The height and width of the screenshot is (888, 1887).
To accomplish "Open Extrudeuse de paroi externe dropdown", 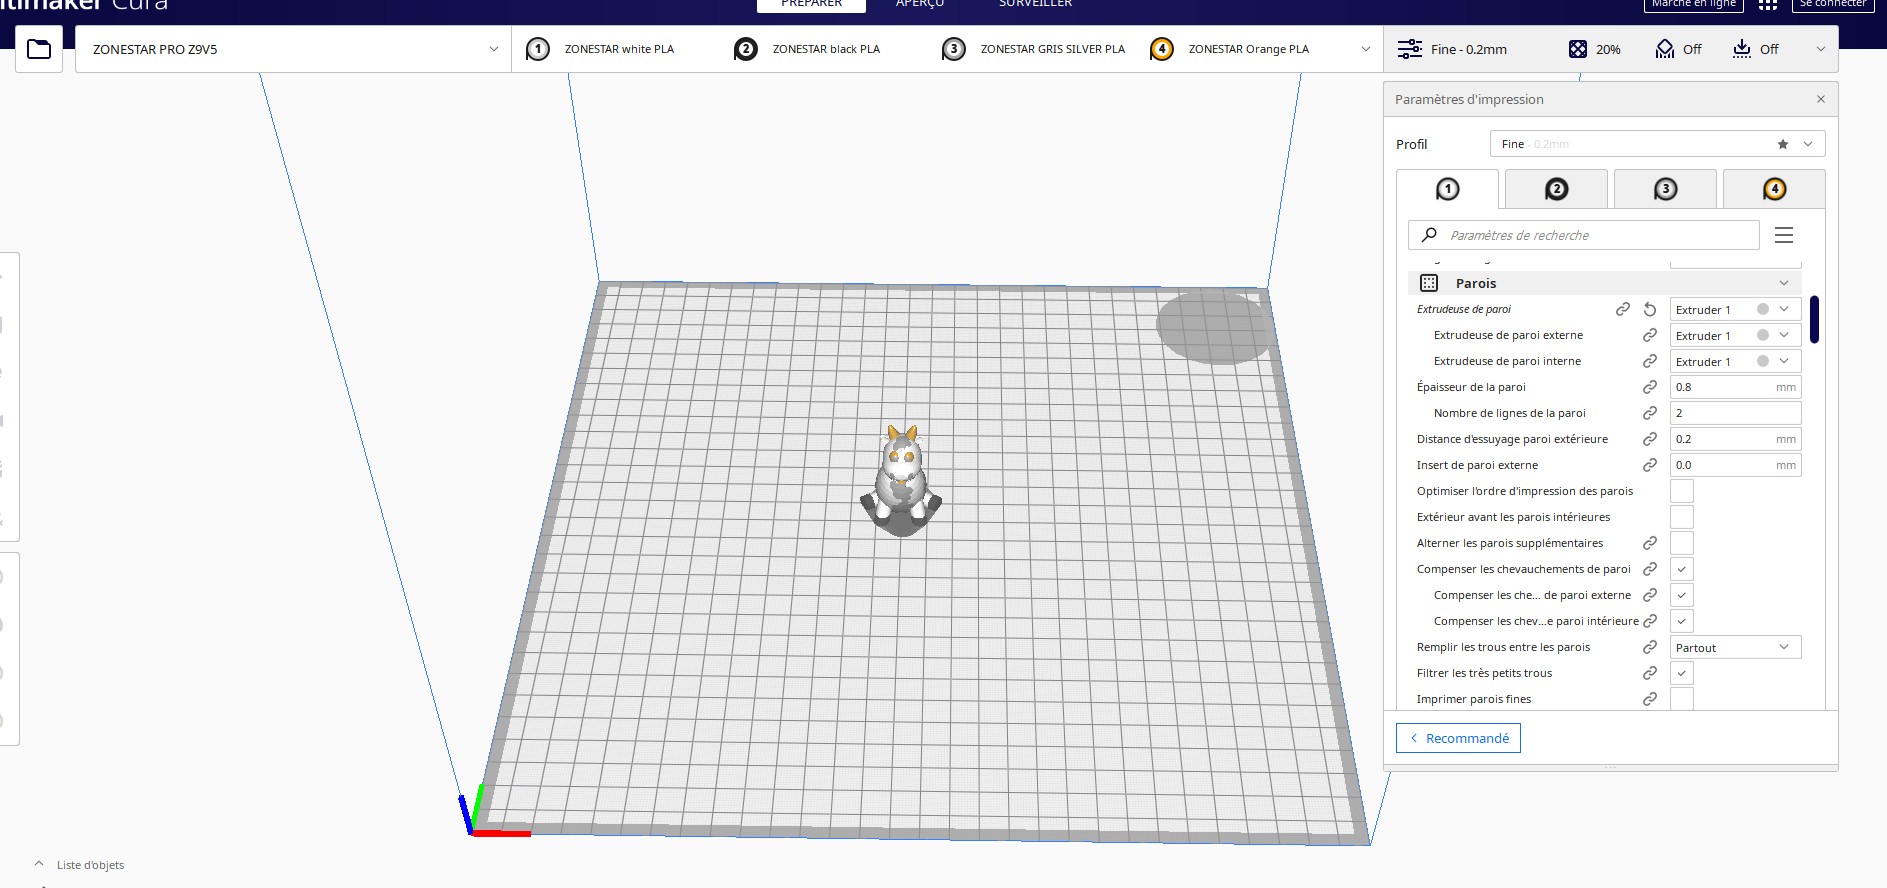I will (1735, 335).
